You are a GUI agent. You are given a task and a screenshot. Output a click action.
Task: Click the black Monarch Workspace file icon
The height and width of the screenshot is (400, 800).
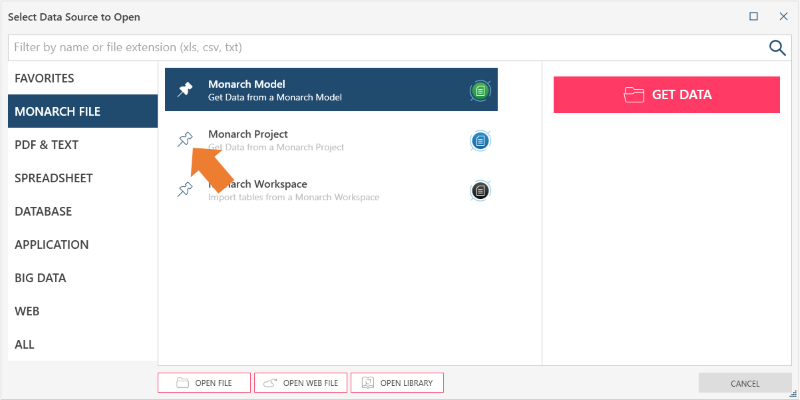(x=480, y=191)
